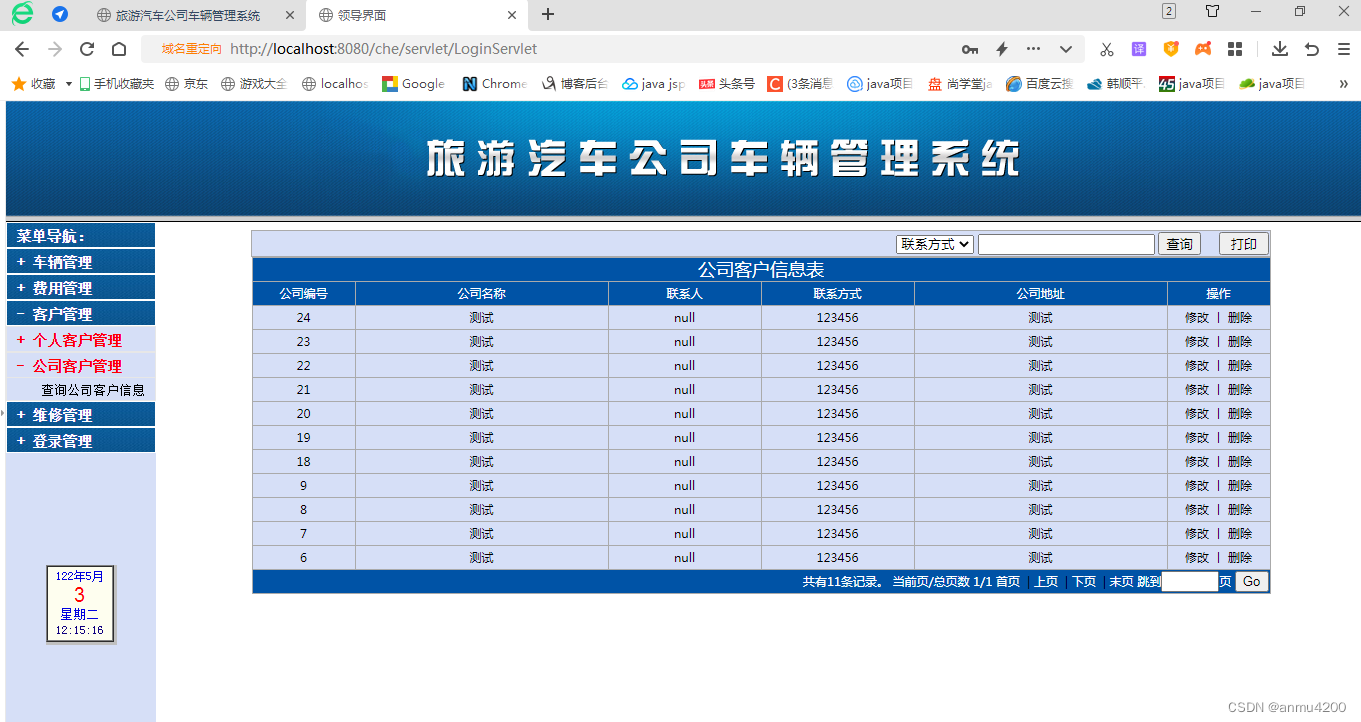1361x722 pixels.
Task: Click the browser forward arrow
Action: pyautogui.click(x=55, y=49)
